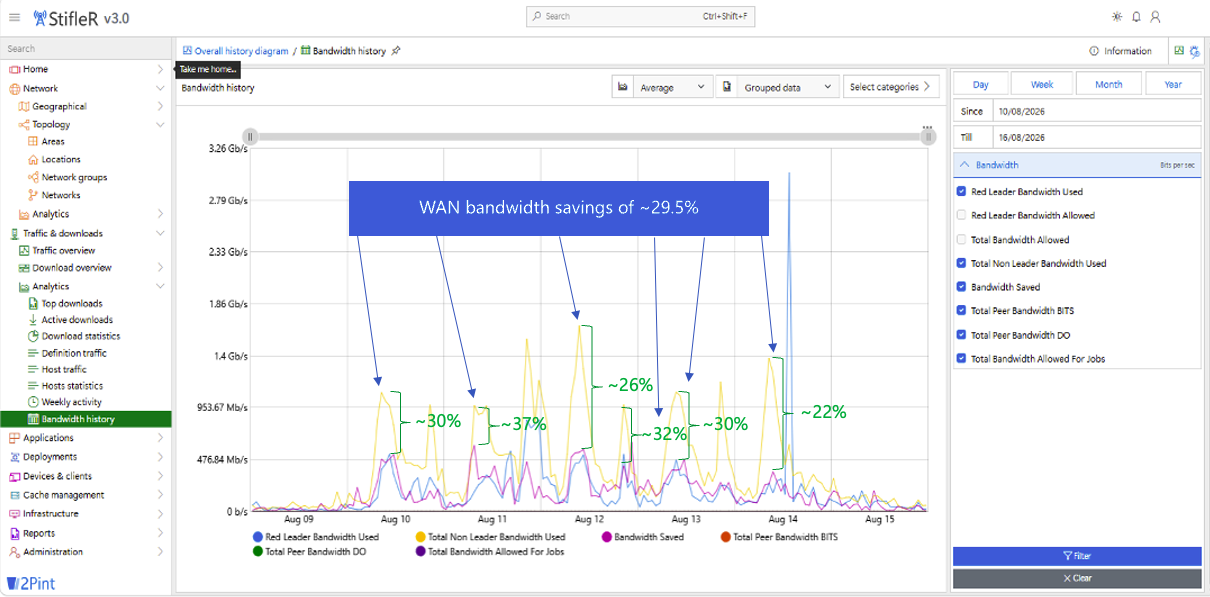This screenshot has height=597, width=1210.
Task: Click the Networks branch icon in the sidebar
Action: 33,195
